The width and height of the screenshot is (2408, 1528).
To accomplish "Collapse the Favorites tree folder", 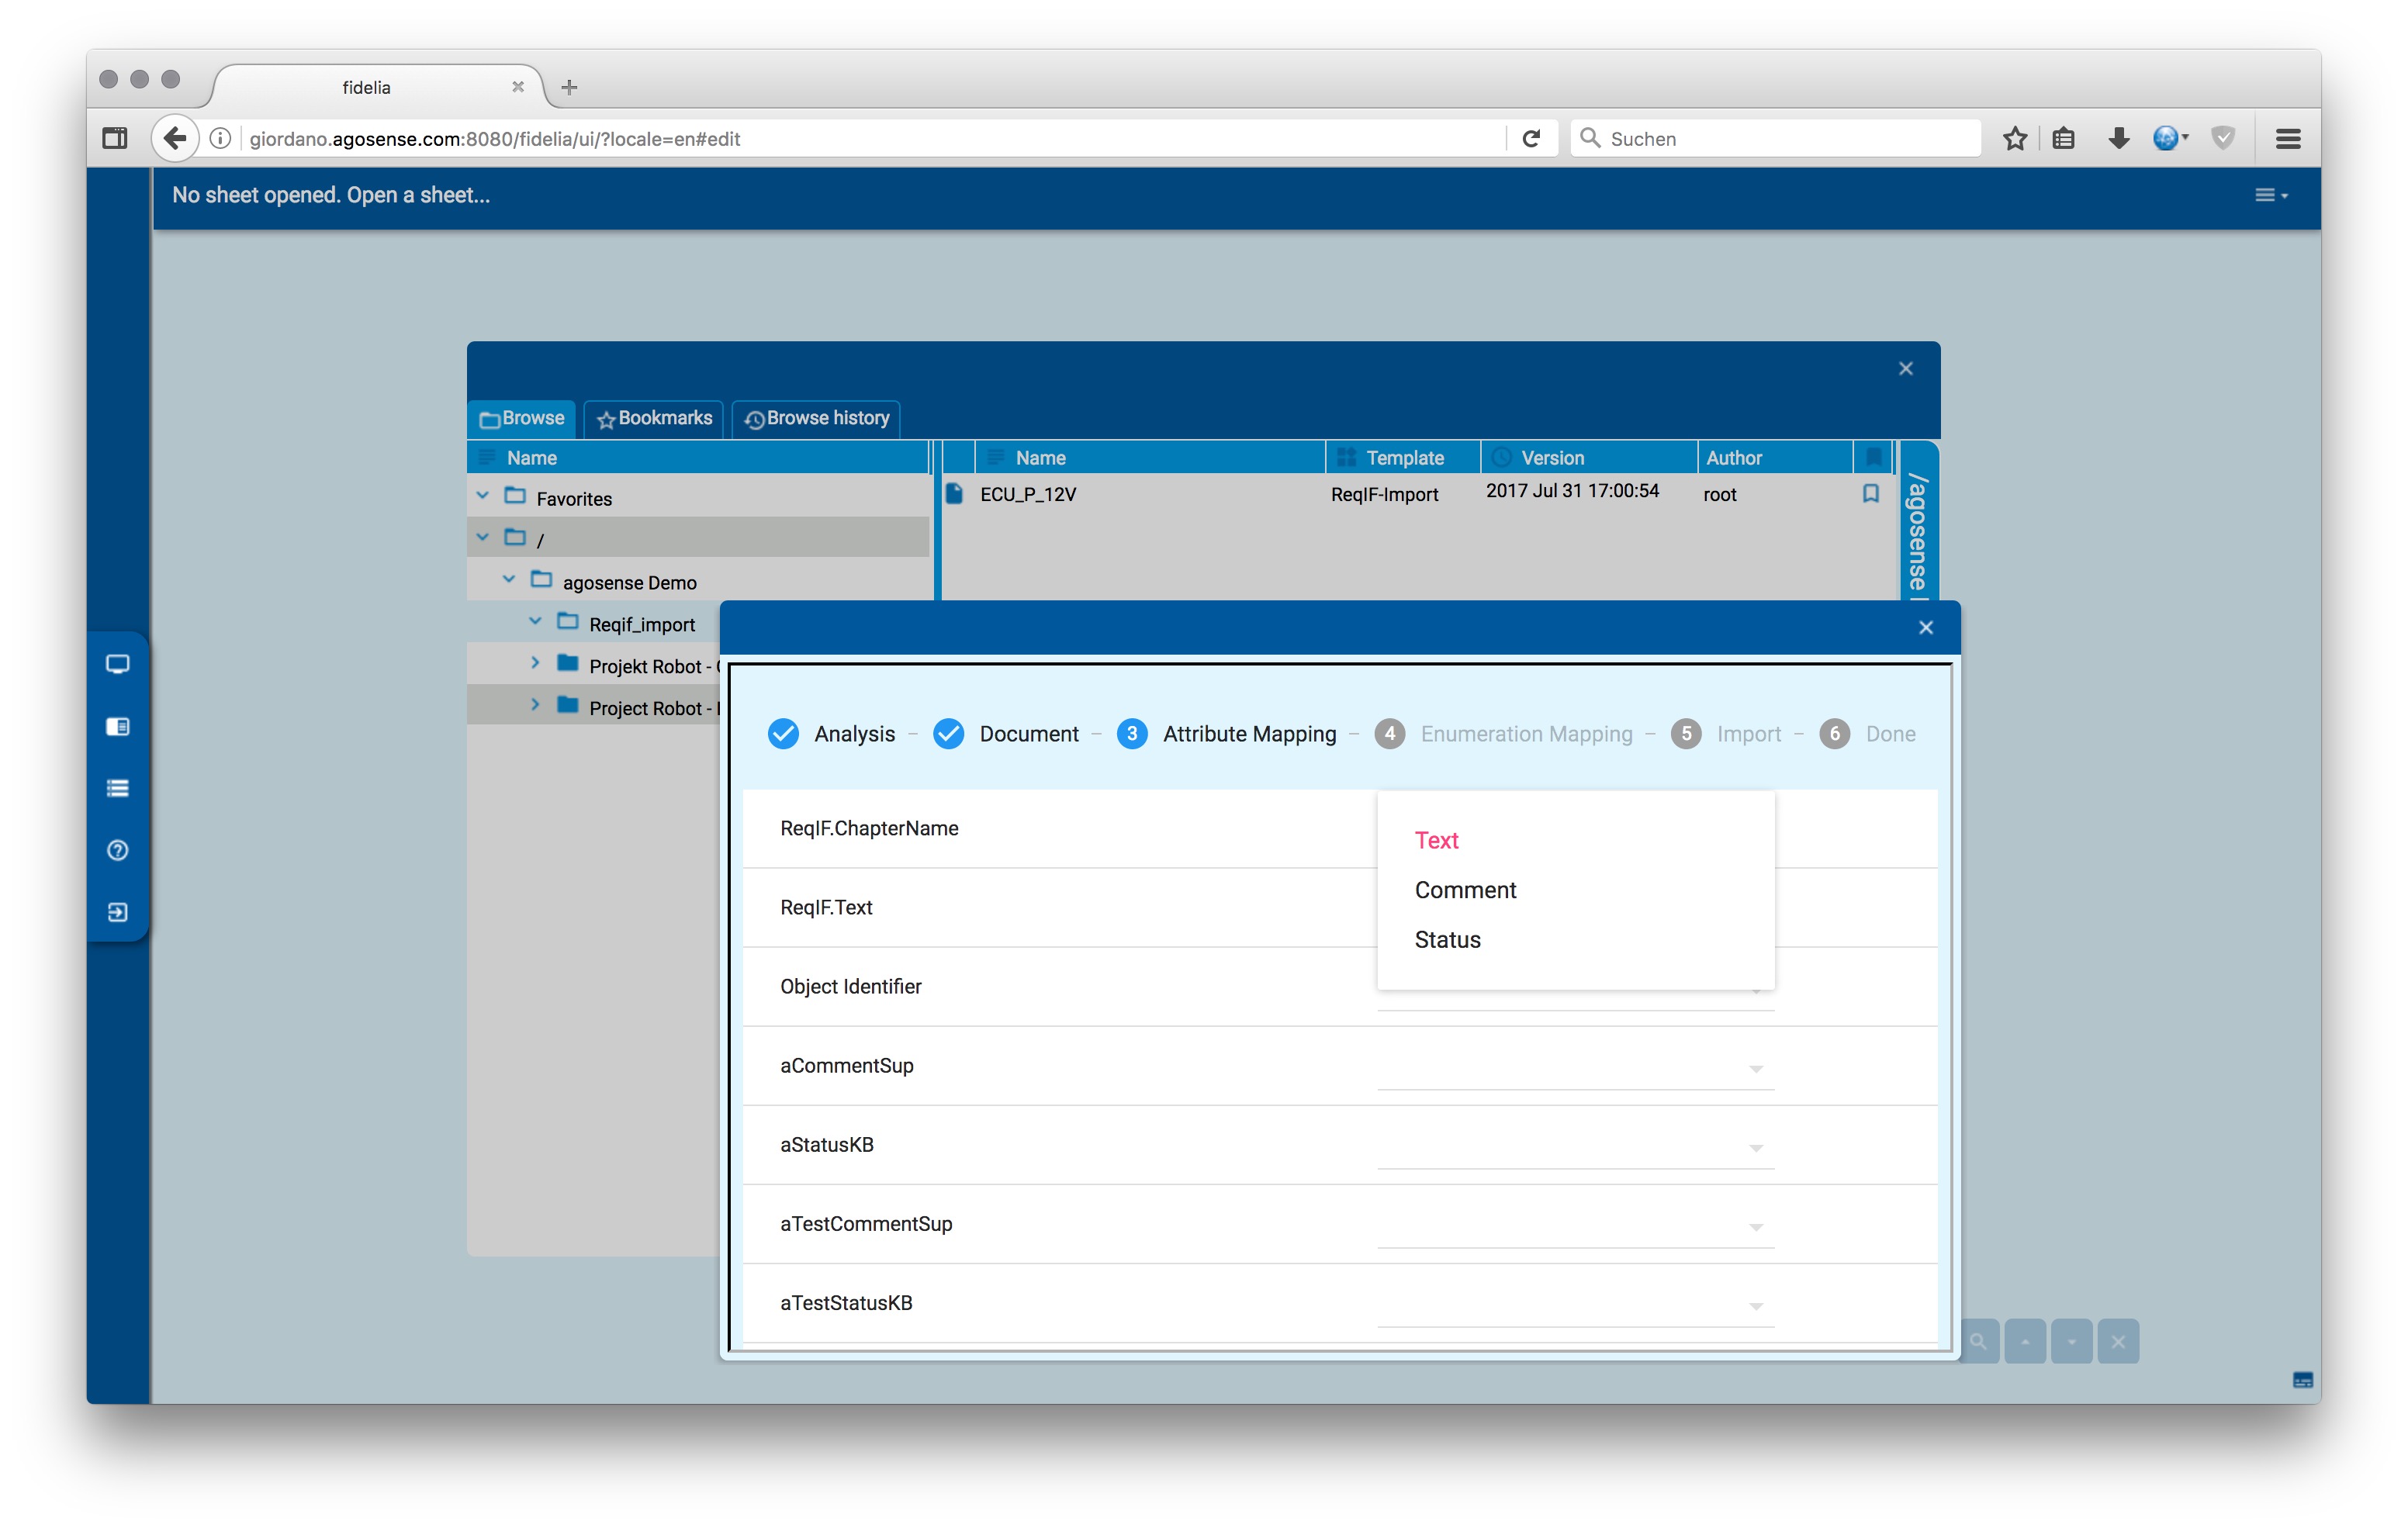I will pyautogui.click(x=483, y=496).
